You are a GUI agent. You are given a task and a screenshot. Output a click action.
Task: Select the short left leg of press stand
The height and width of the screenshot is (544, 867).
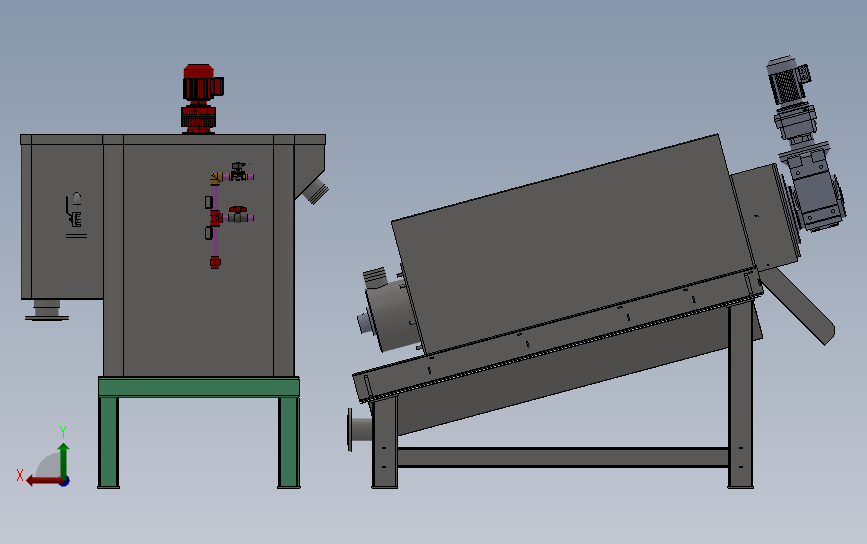click(385, 443)
